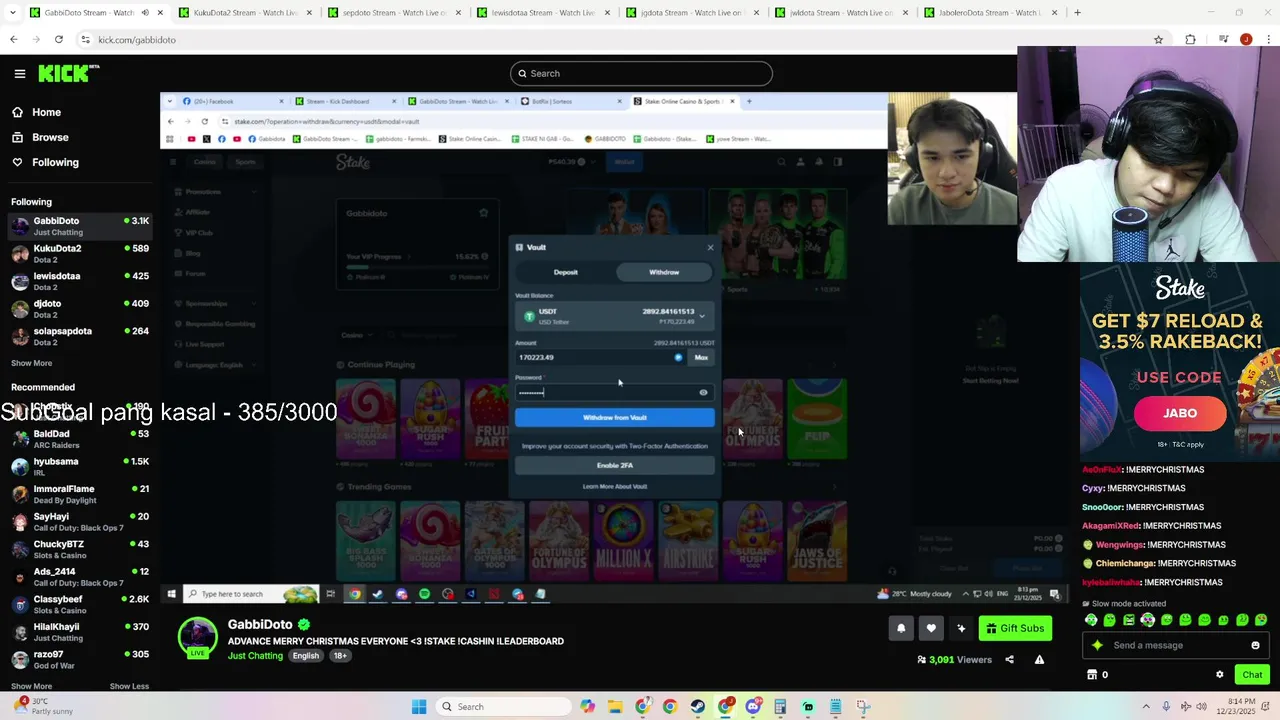
Task: Click the heart follow button
Action: [x=931, y=628]
